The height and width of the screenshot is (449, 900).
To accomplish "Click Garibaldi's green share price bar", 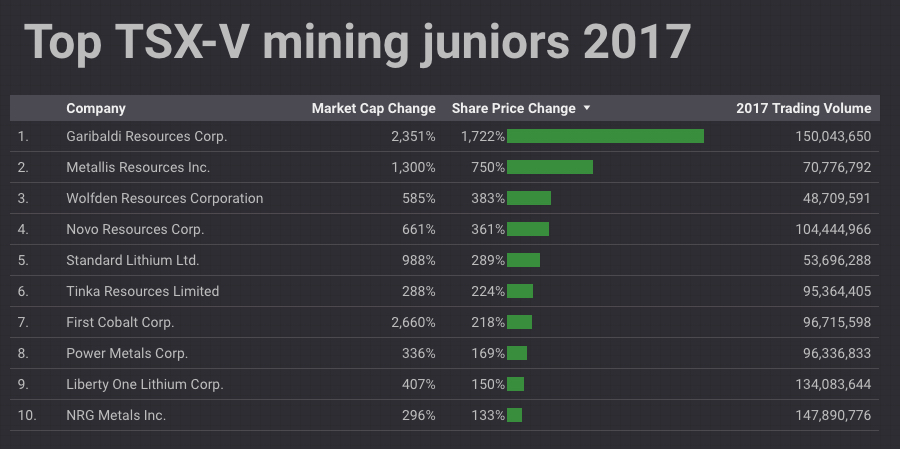I will pos(605,136).
